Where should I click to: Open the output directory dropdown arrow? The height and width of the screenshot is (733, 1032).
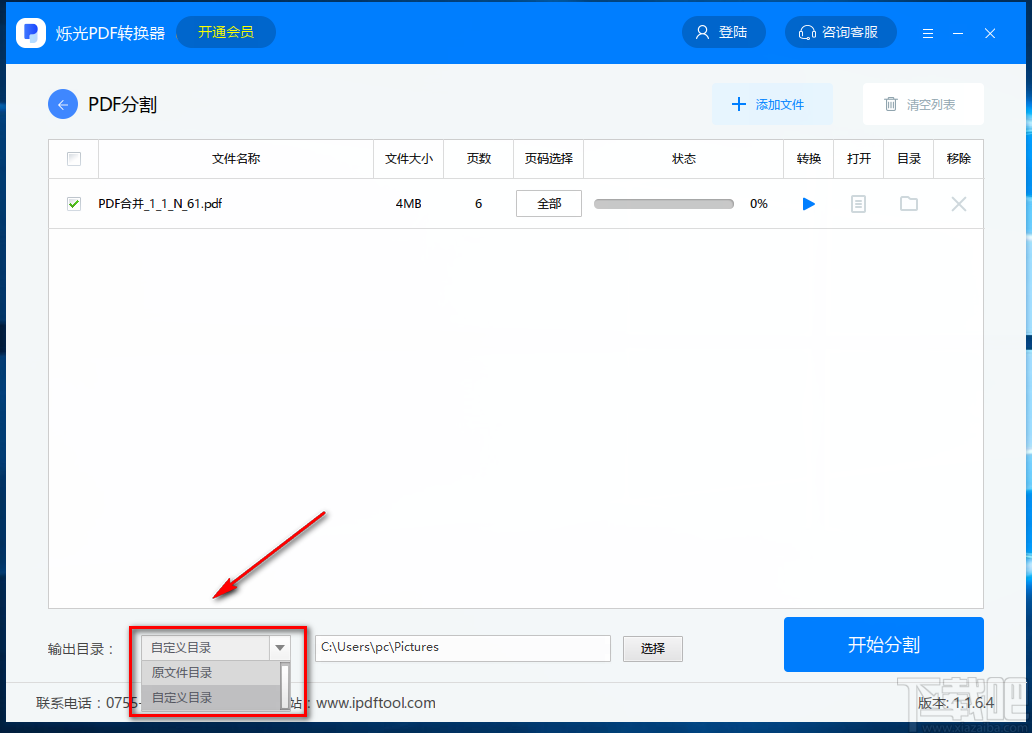click(x=280, y=647)
